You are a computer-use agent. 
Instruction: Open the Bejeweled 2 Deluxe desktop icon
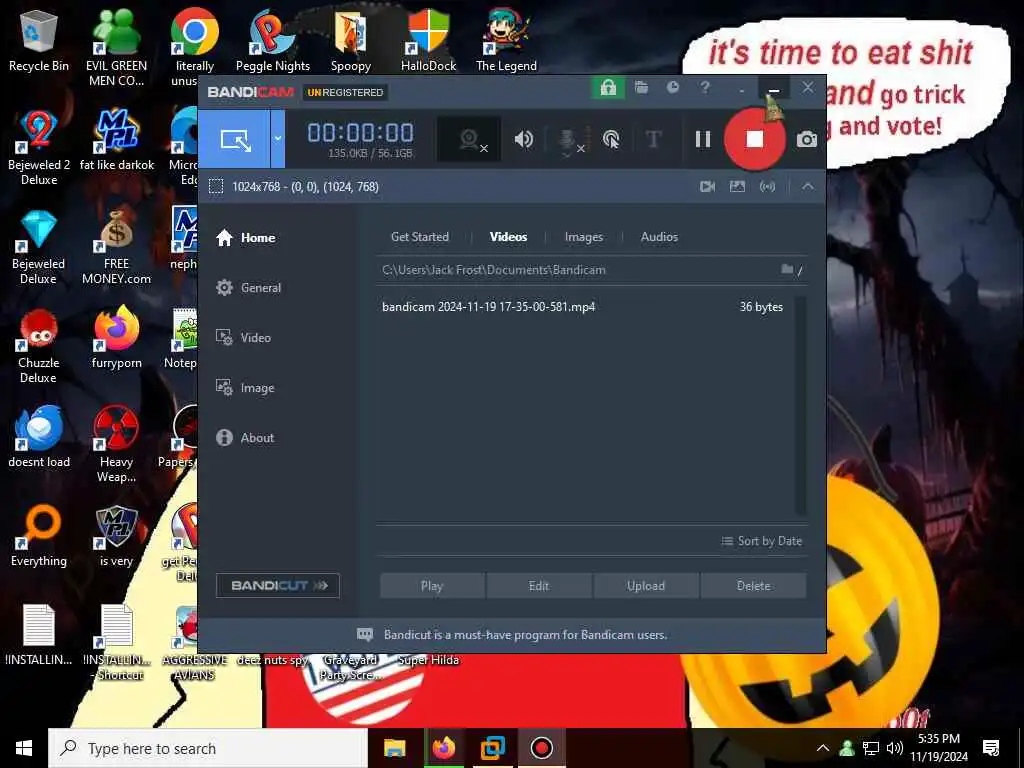pos(39,148)
